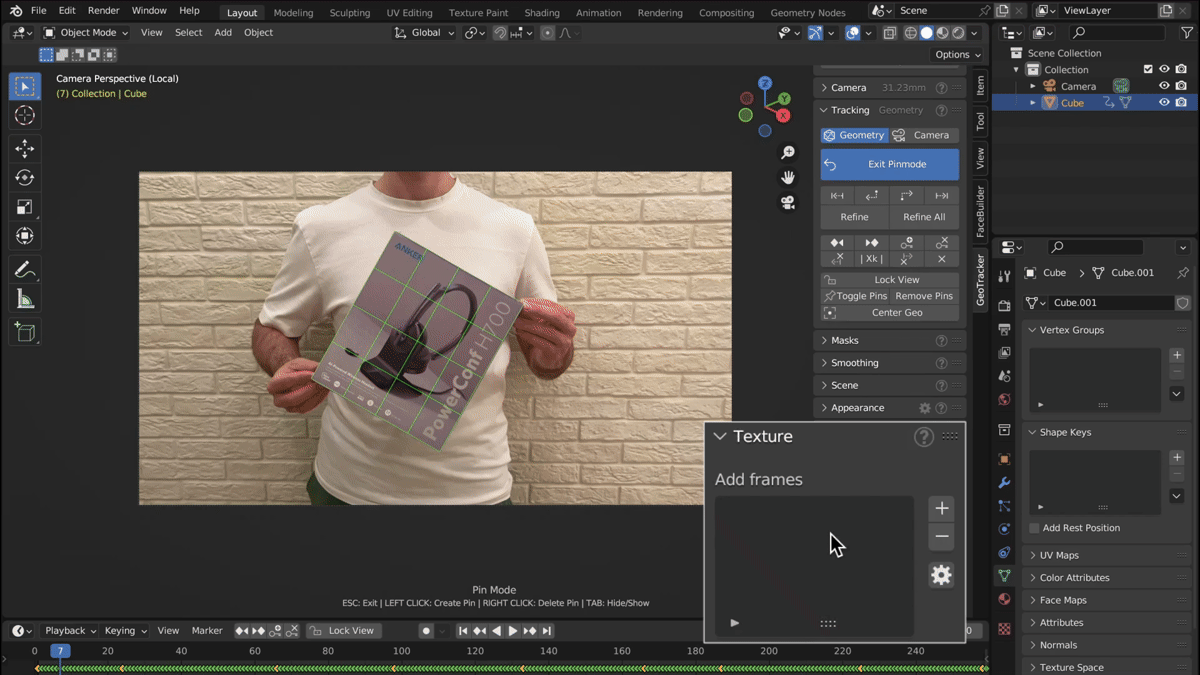Toggle camera view icon in viewport
Screen dimensions: 1200x675
788,203
